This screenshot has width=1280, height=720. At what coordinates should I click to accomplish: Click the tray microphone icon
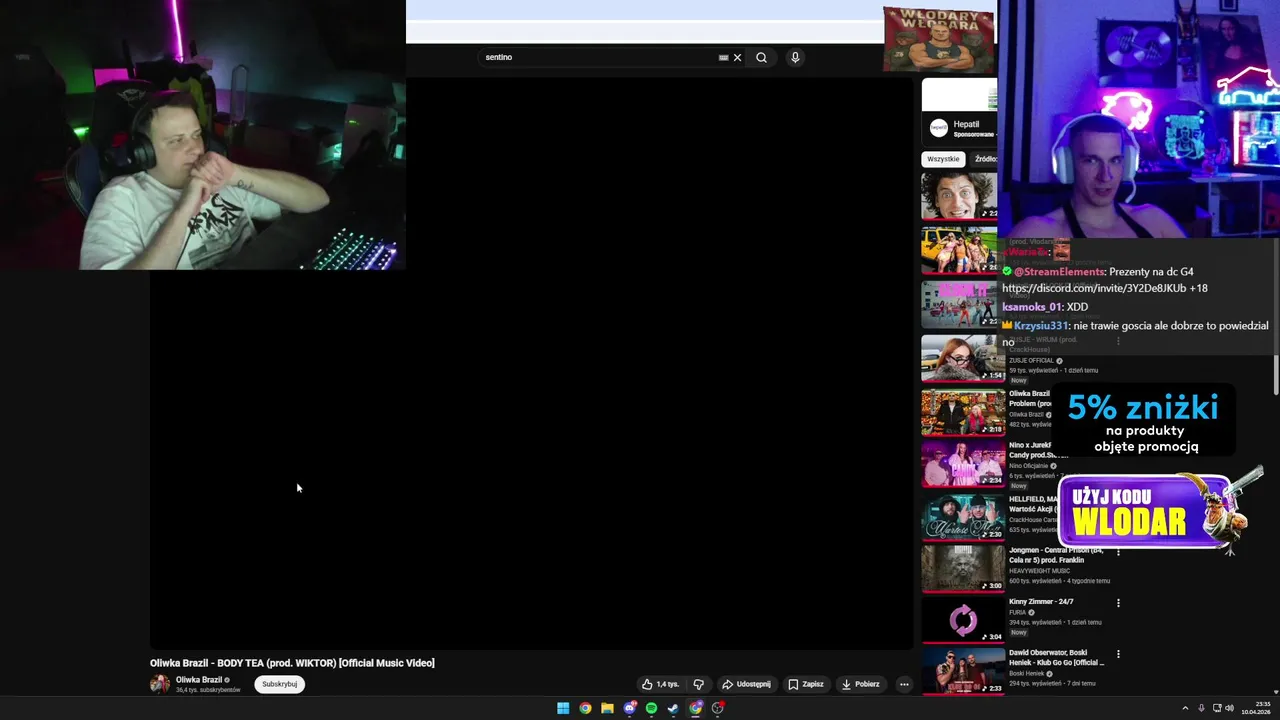(x=1201, y=708)
